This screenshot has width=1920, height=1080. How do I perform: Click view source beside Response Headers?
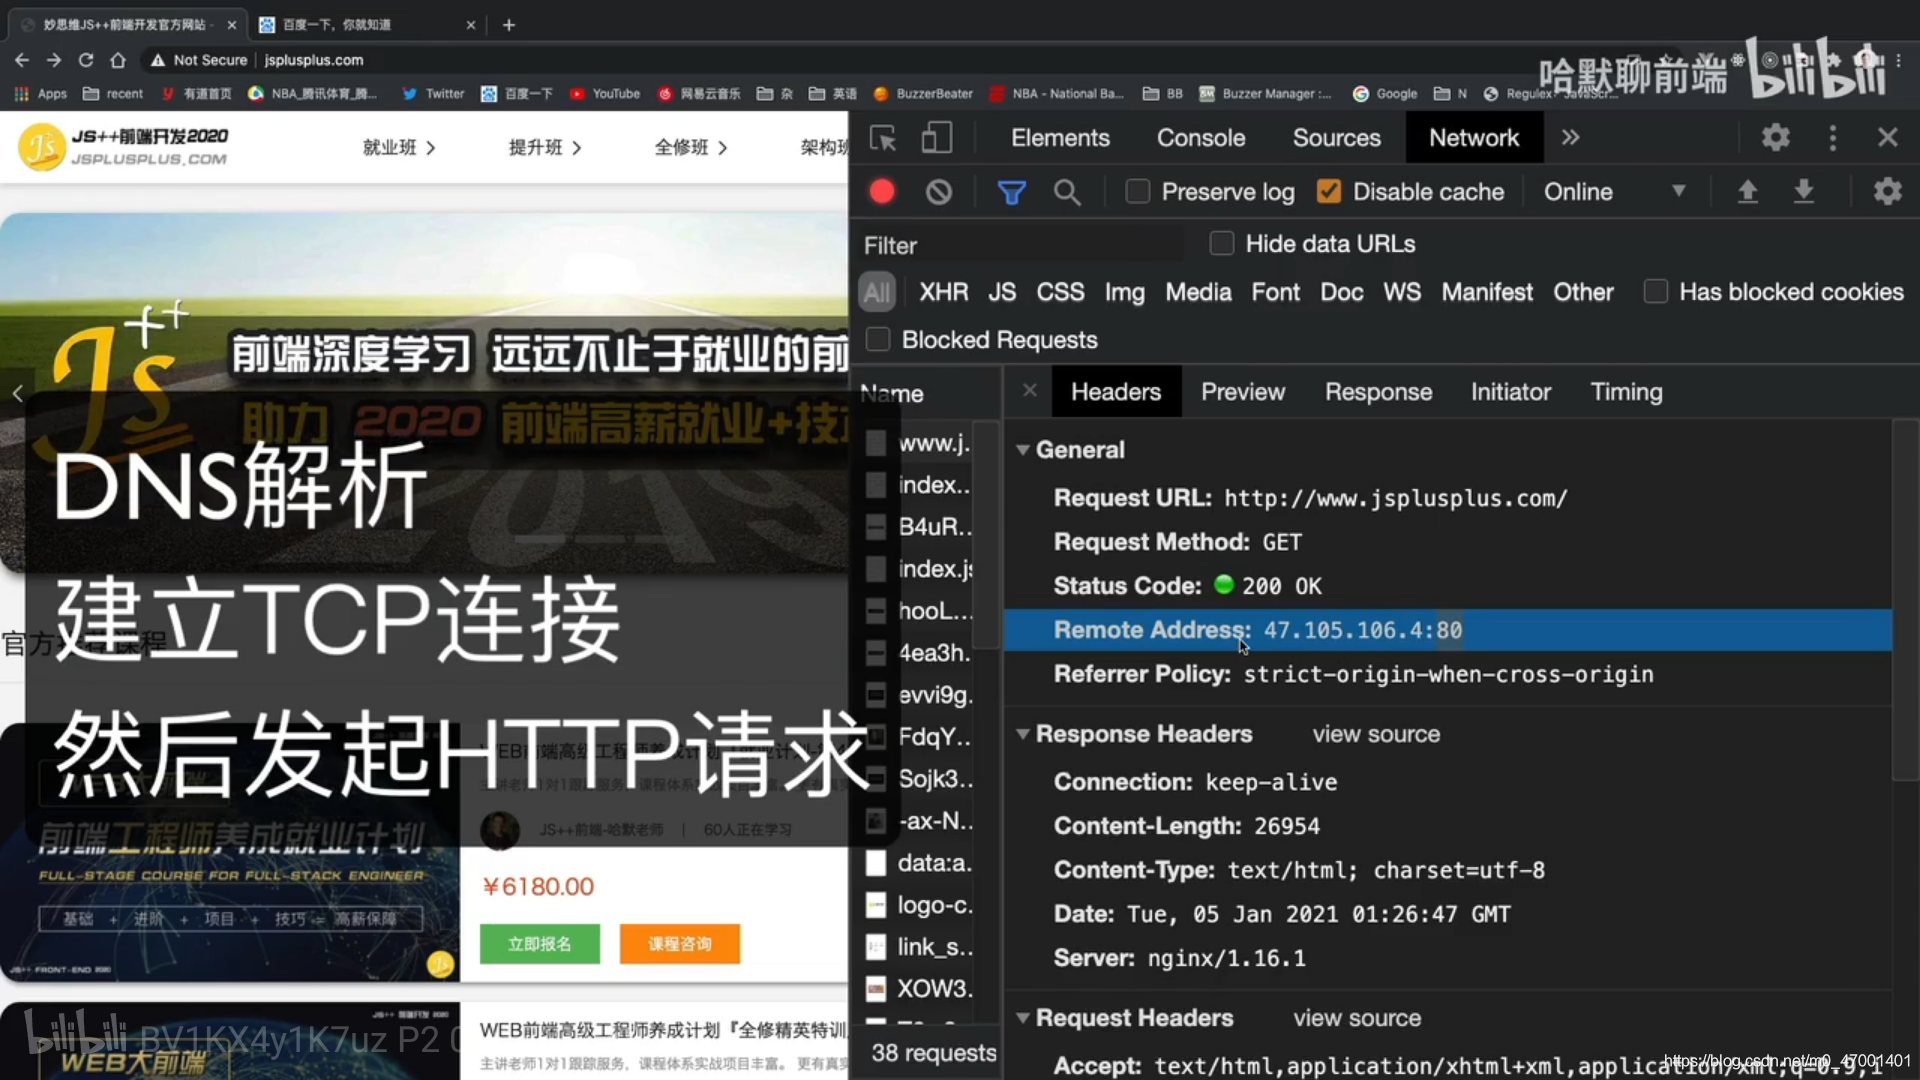tap(1375, 734)
